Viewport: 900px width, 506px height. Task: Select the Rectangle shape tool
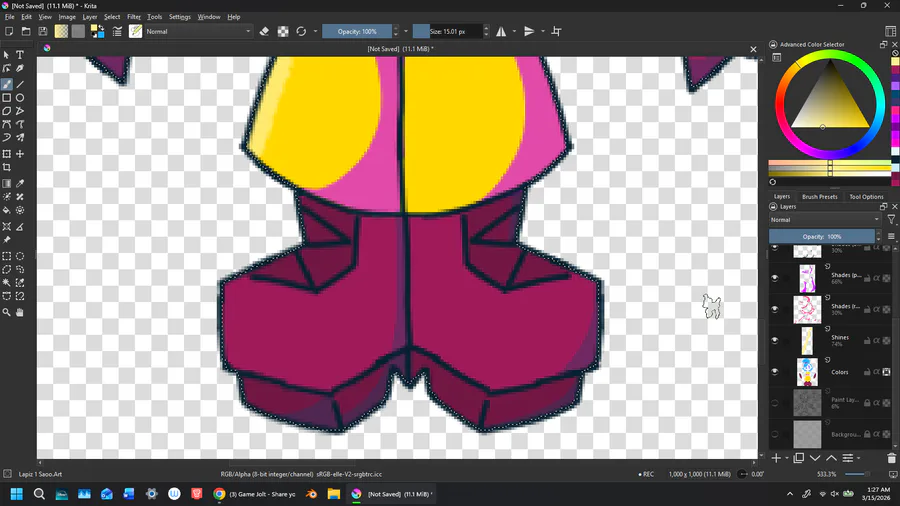[7, 98]
